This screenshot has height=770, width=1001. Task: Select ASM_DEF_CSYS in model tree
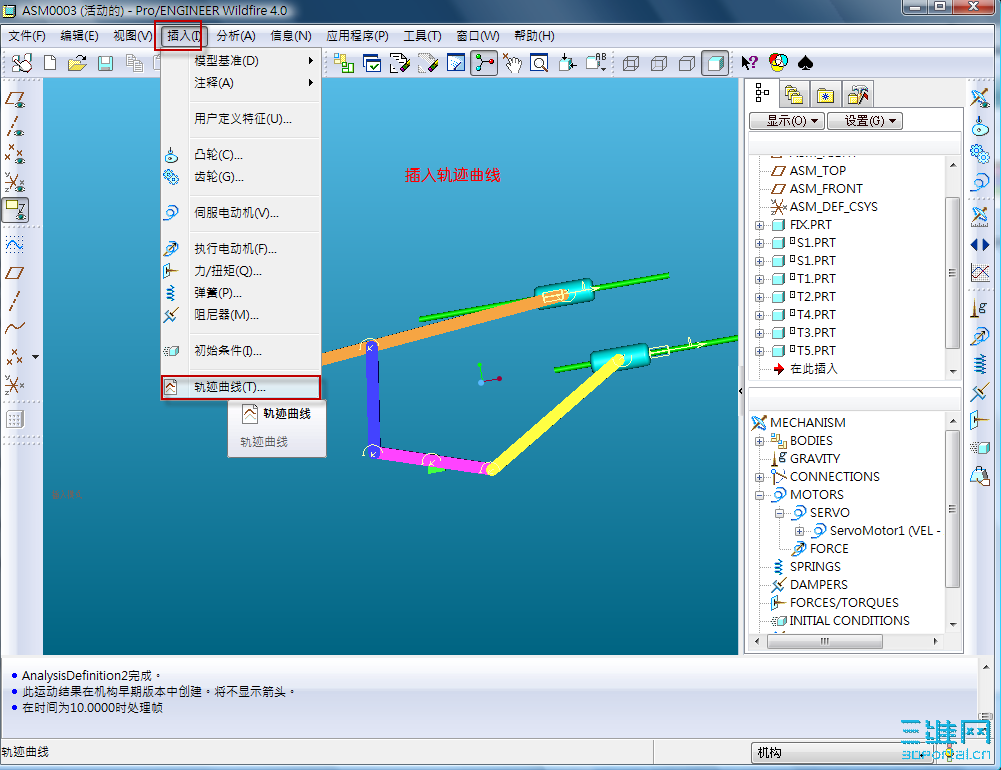833,207
